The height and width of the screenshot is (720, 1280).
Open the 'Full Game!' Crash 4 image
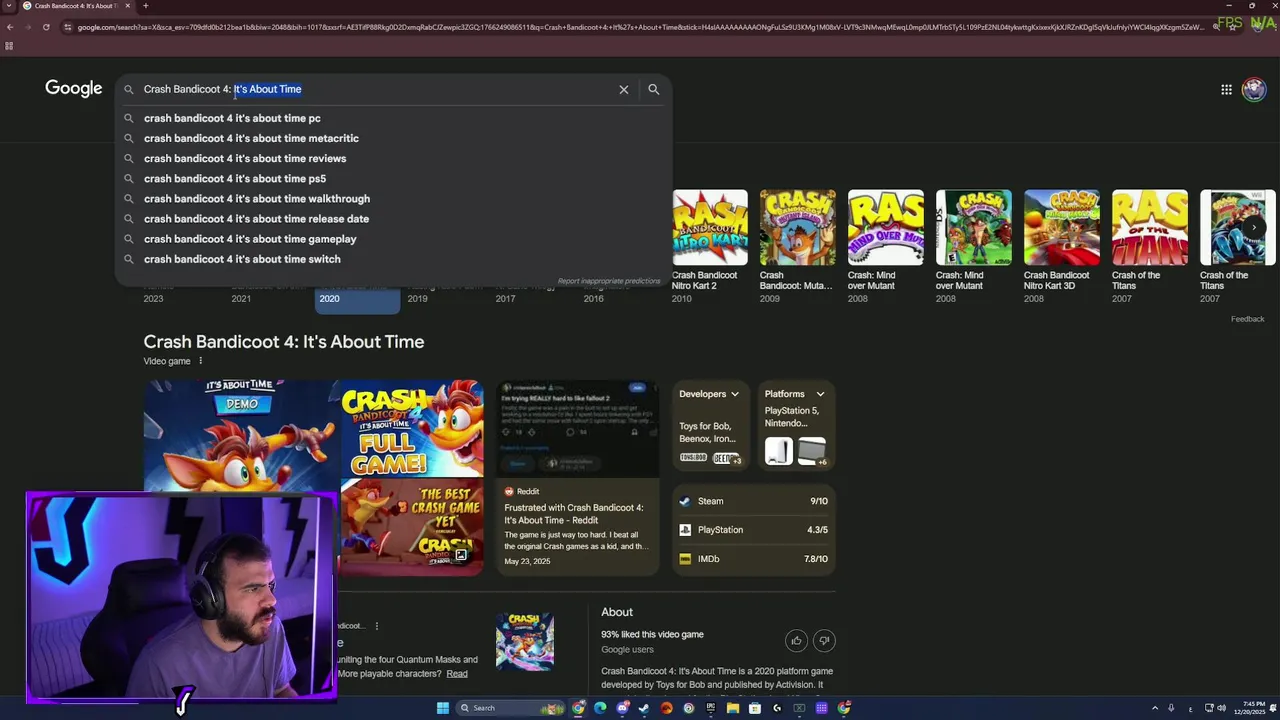tap(412, 428)
